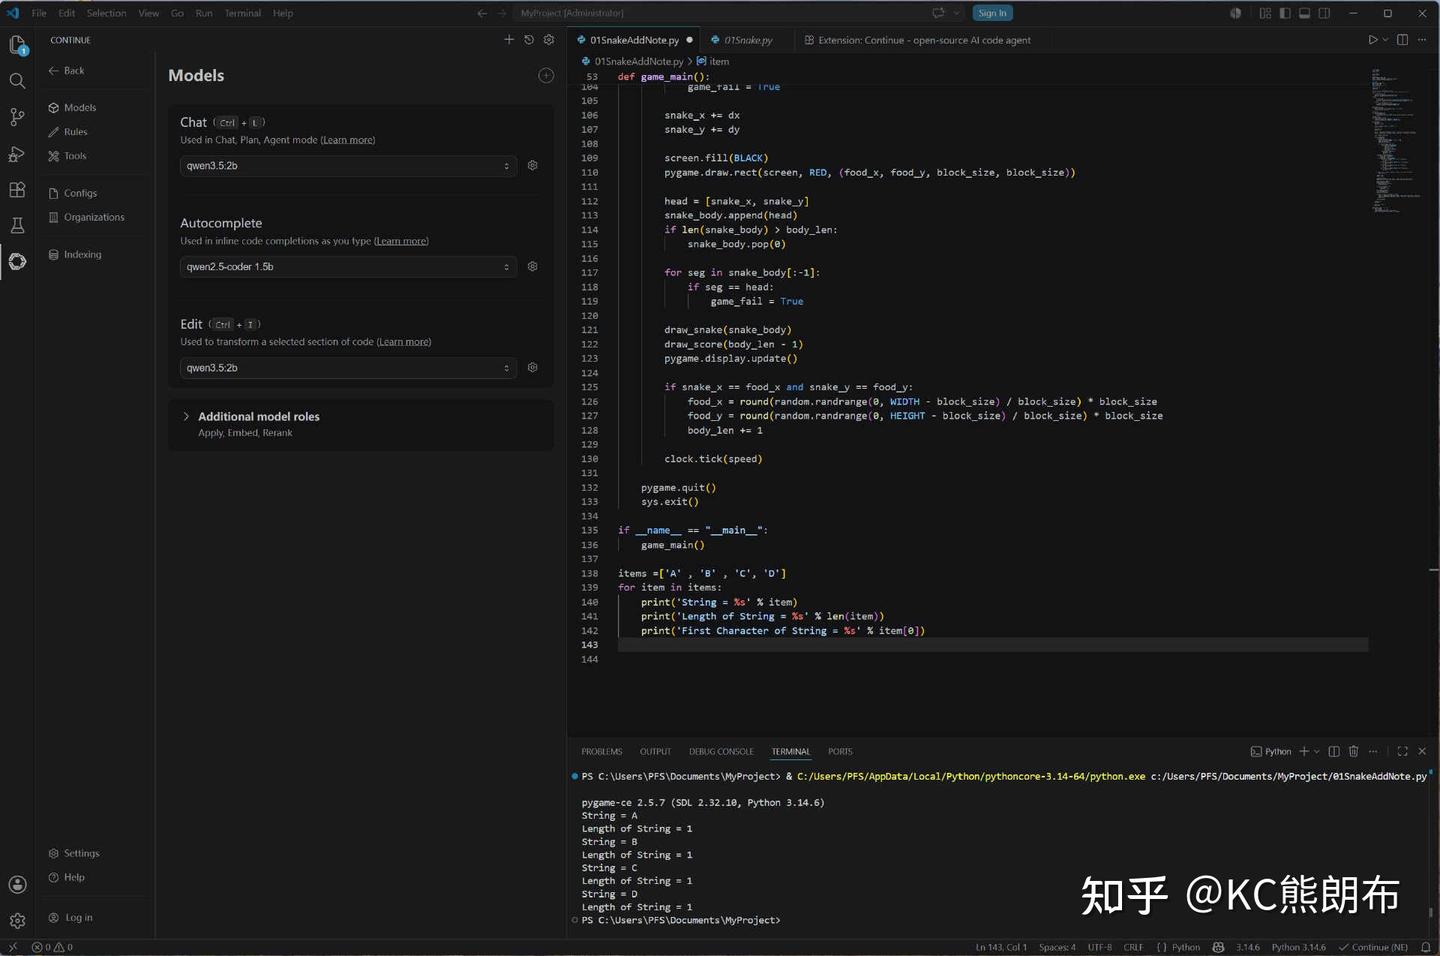Viewport: 1440px width, 956px height.
Task: Toggle secondary side bar visibility
Action: coord(1324,13)
